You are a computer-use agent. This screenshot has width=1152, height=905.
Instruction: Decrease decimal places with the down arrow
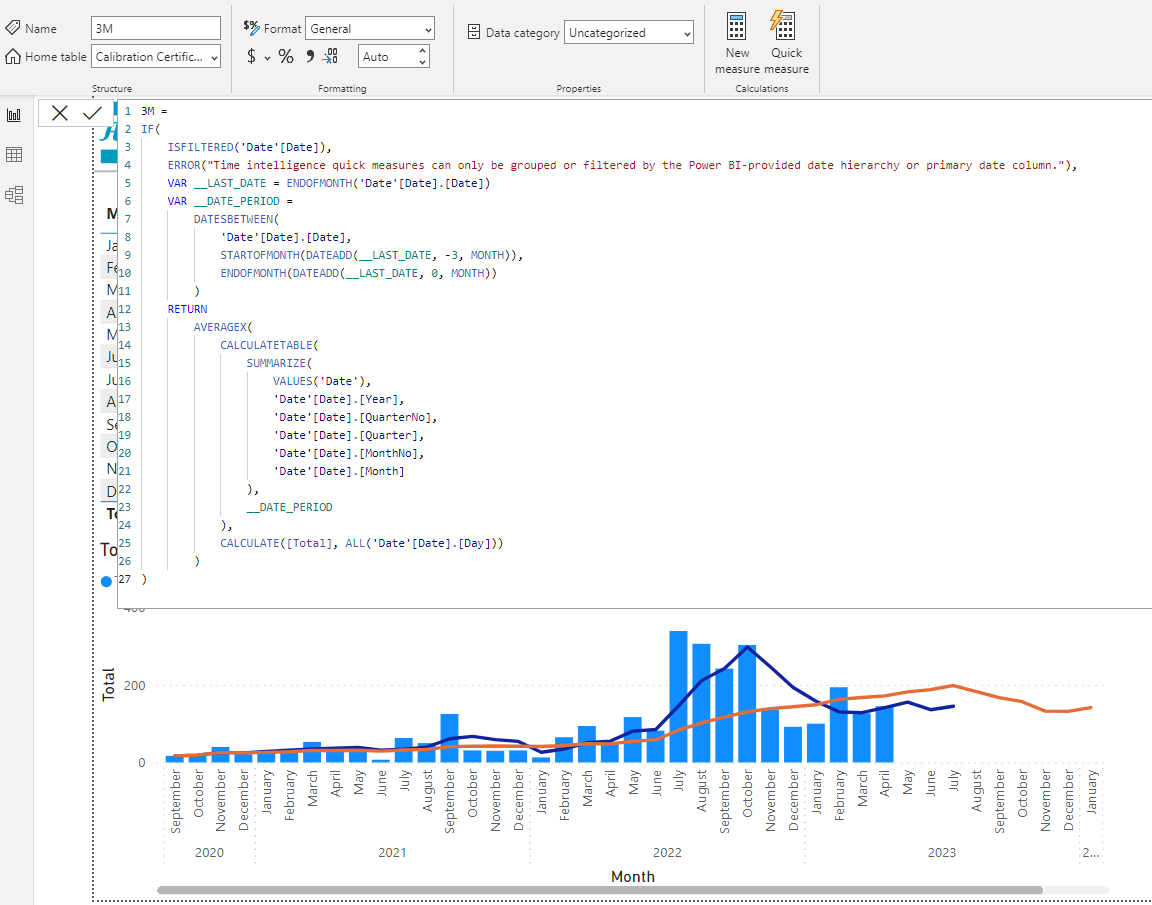pos(422,62)
